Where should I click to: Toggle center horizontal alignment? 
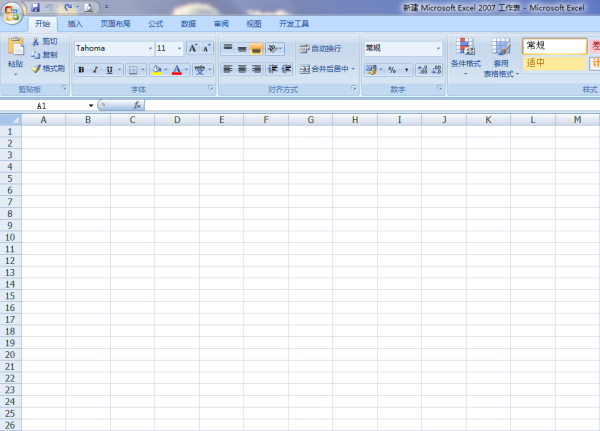pos(242,69)
